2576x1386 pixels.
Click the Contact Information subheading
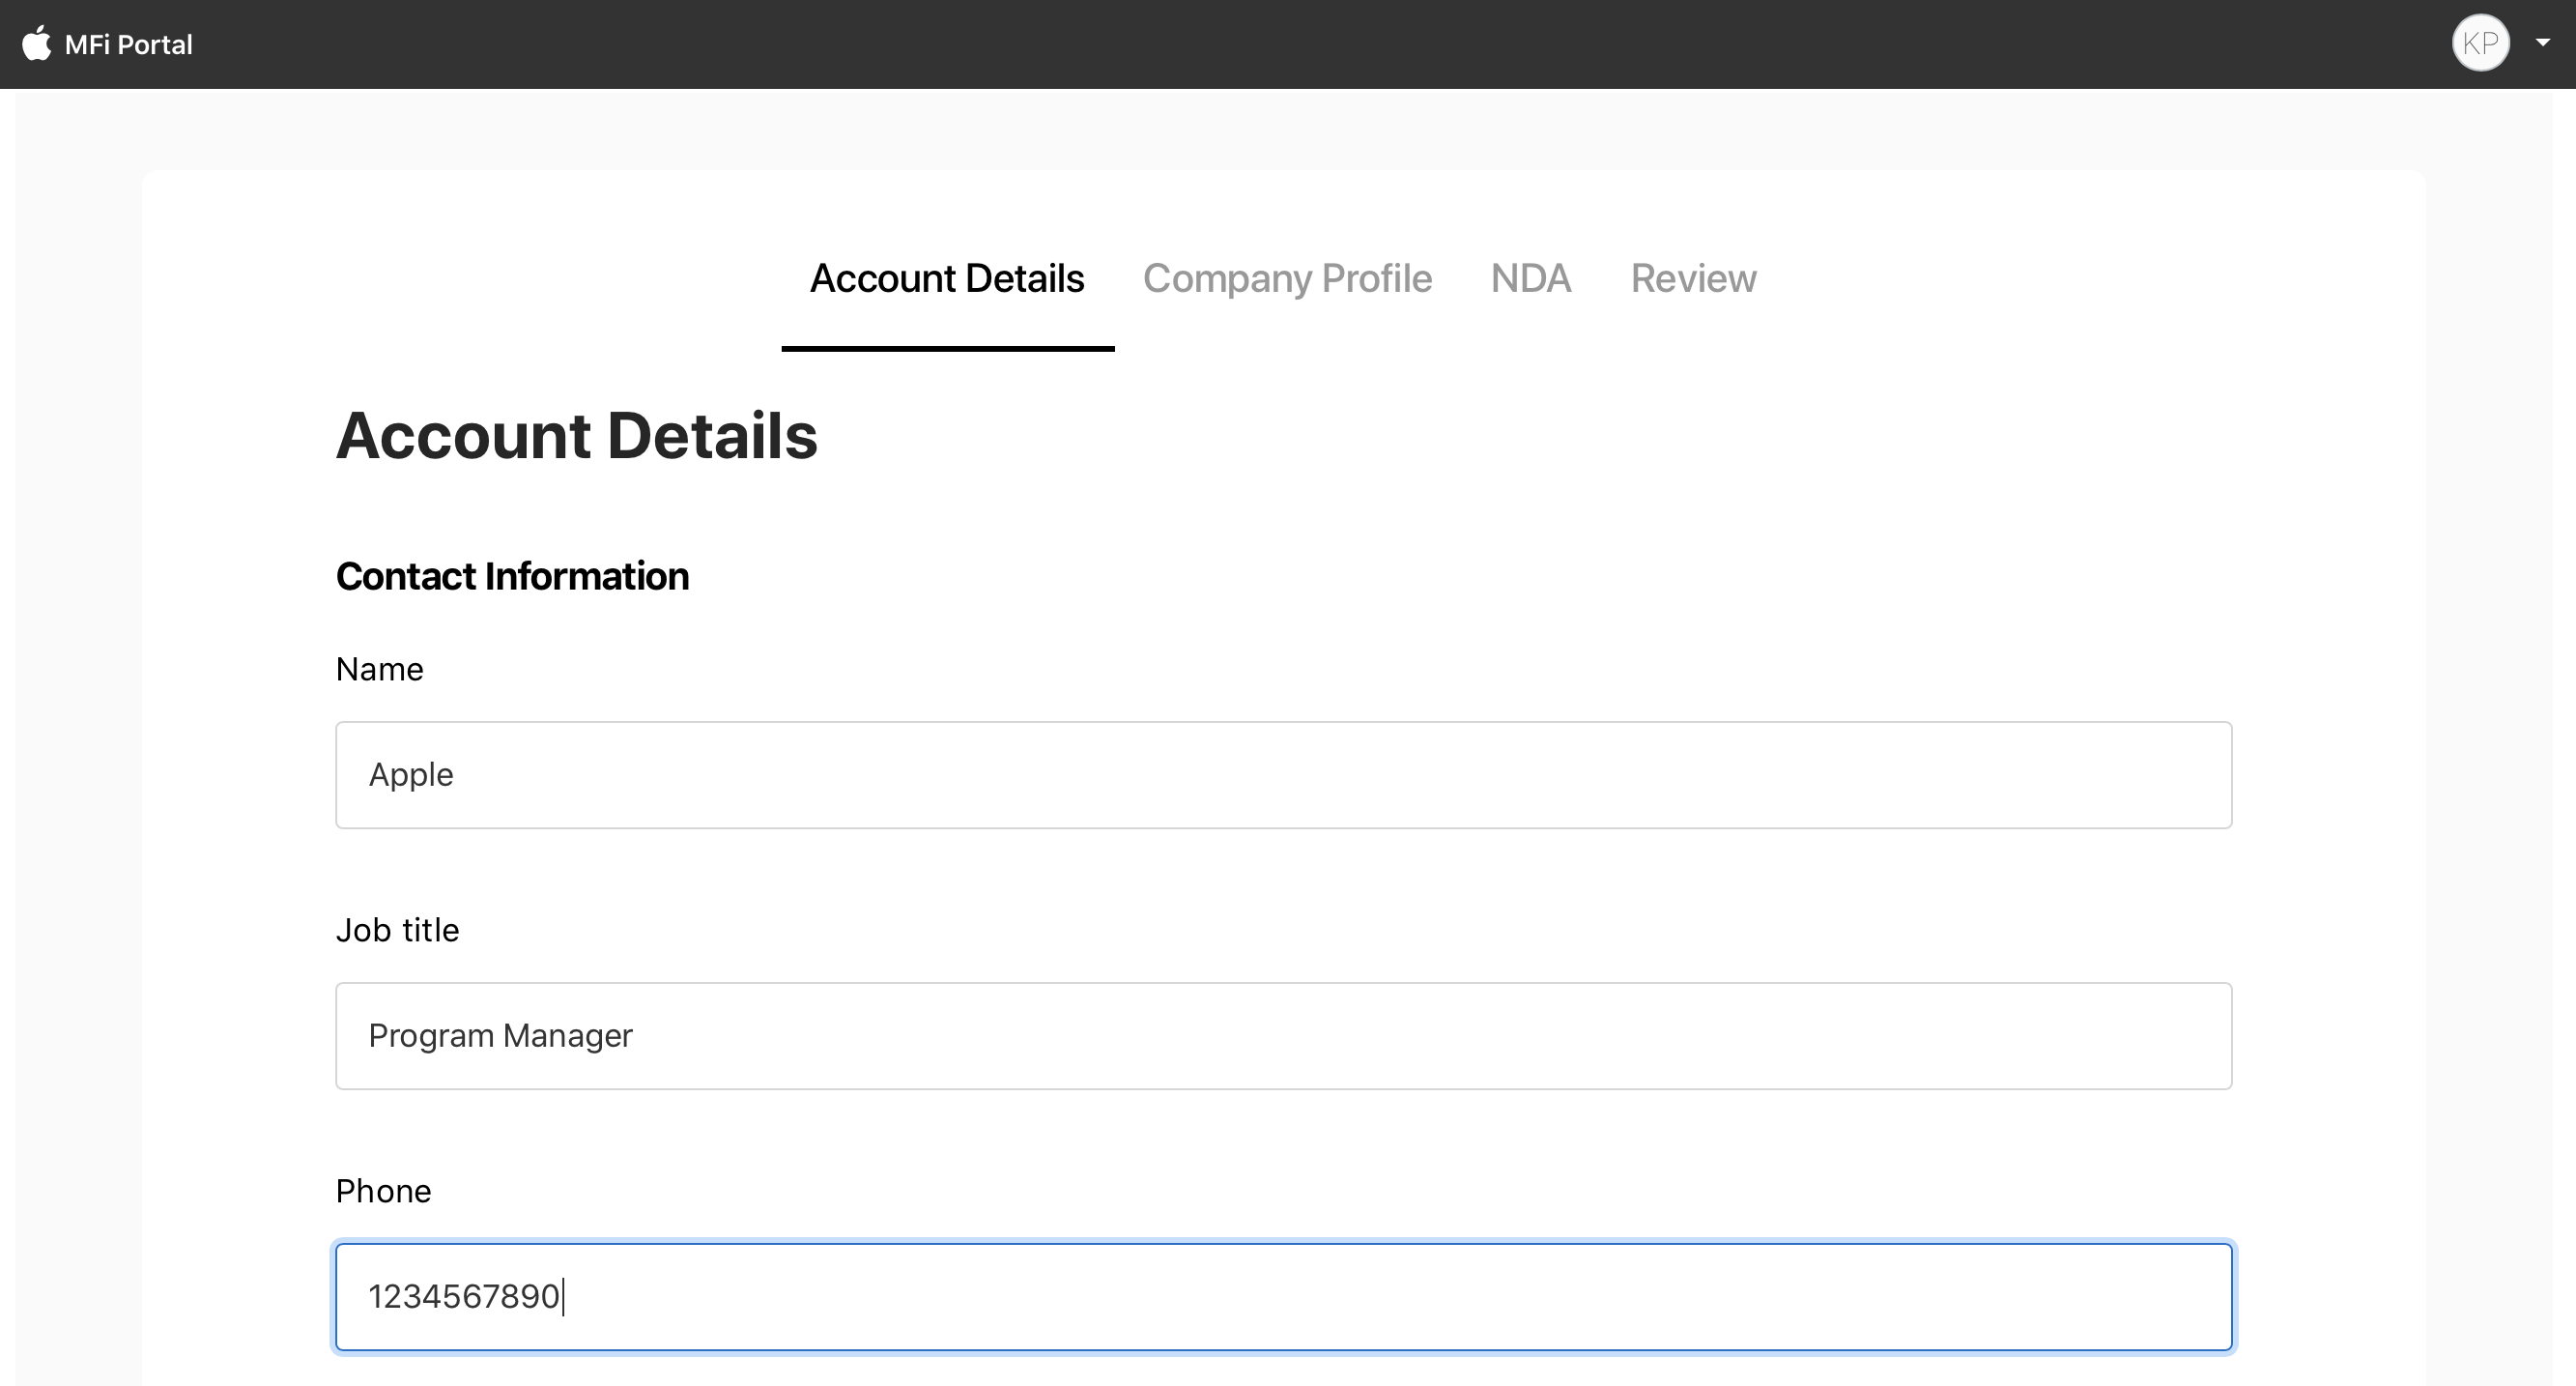click(x=512, y=576)
